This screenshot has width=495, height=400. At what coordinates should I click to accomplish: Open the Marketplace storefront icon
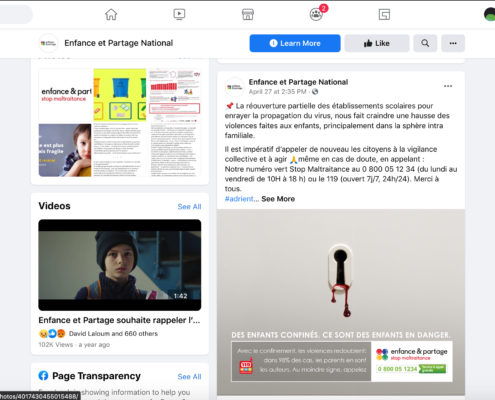[248, 14]
